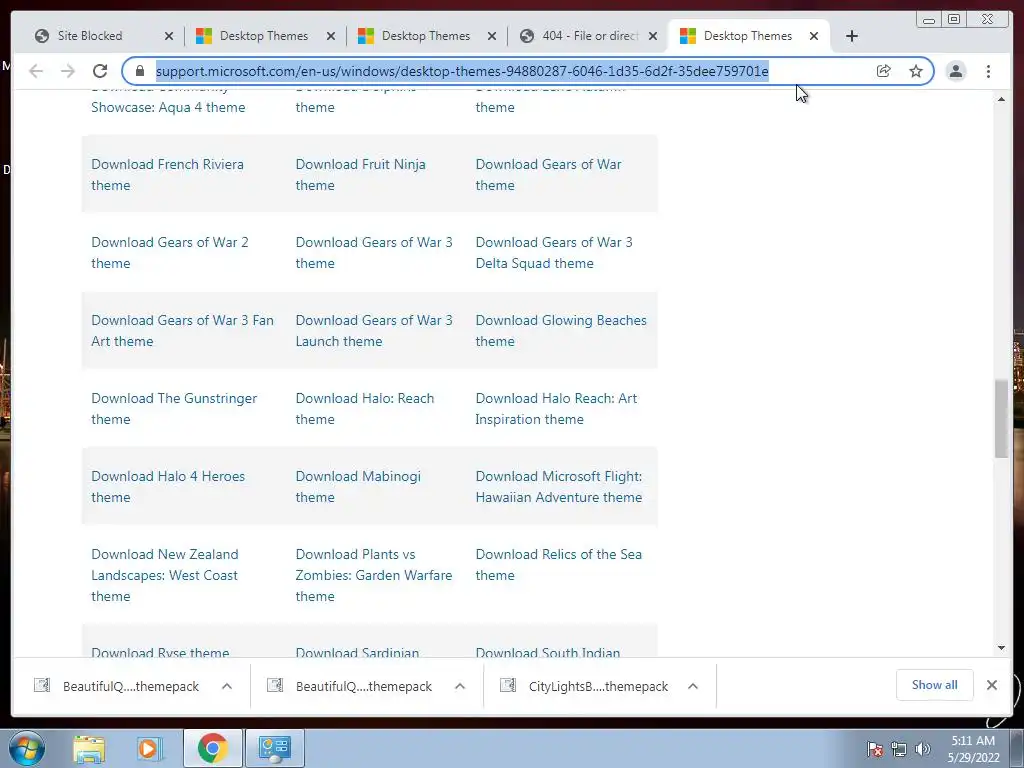Open Download The Gunstringer theme link
Viewport: 1024px width, 768px height.
(x=174, y=408)
